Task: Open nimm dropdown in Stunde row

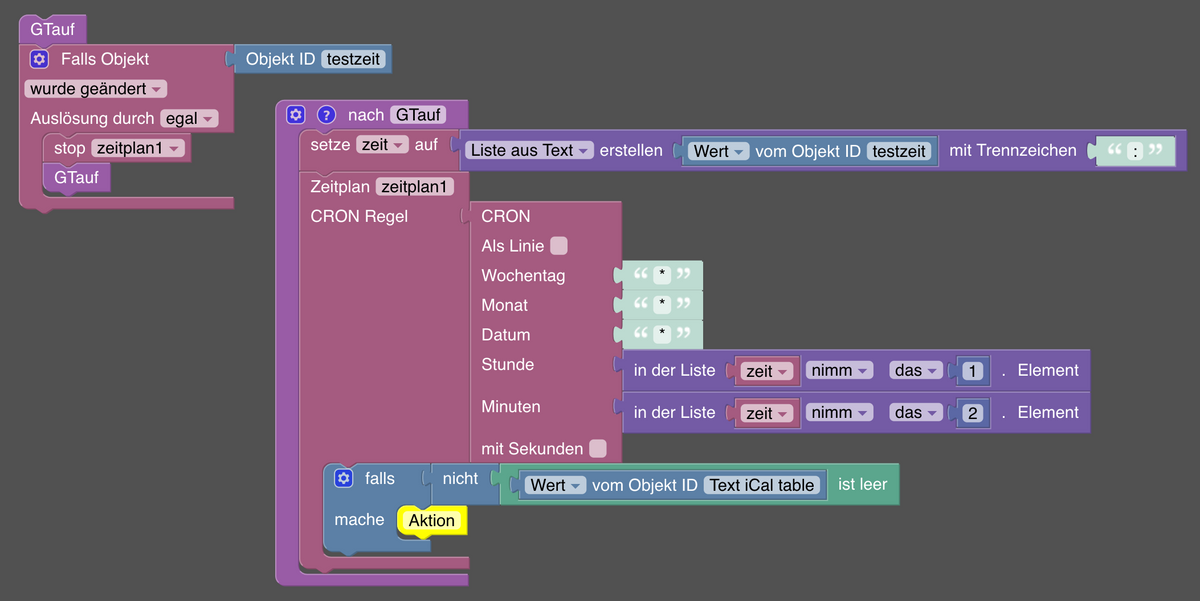Action: (840, 370)
